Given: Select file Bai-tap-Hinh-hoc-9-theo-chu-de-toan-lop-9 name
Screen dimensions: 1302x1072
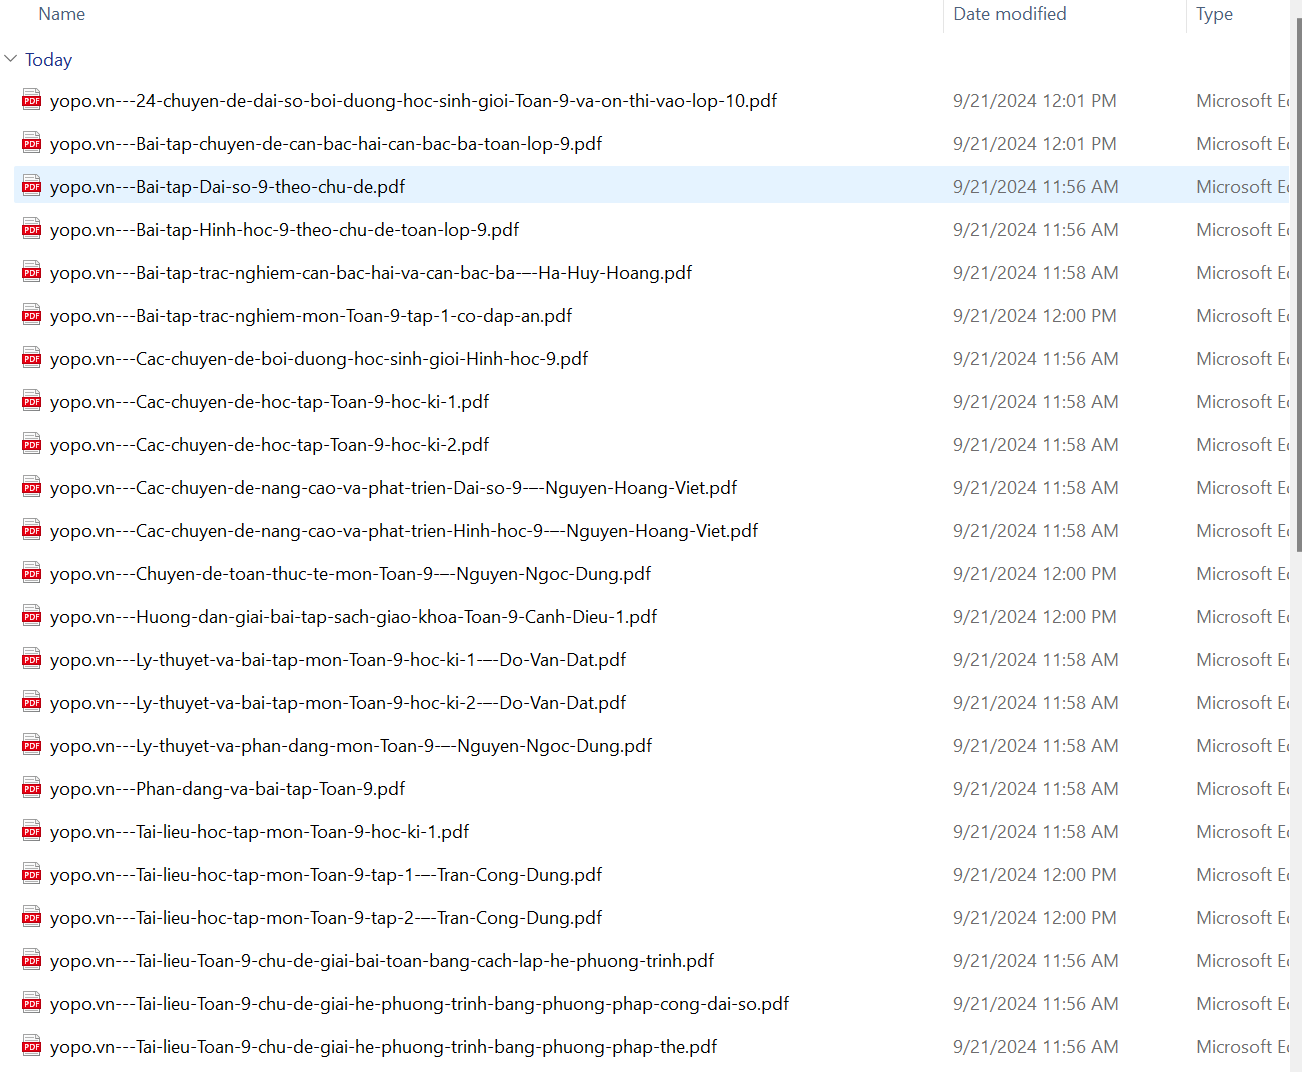Looking at the screenshot, I should [x=284, y=230].
